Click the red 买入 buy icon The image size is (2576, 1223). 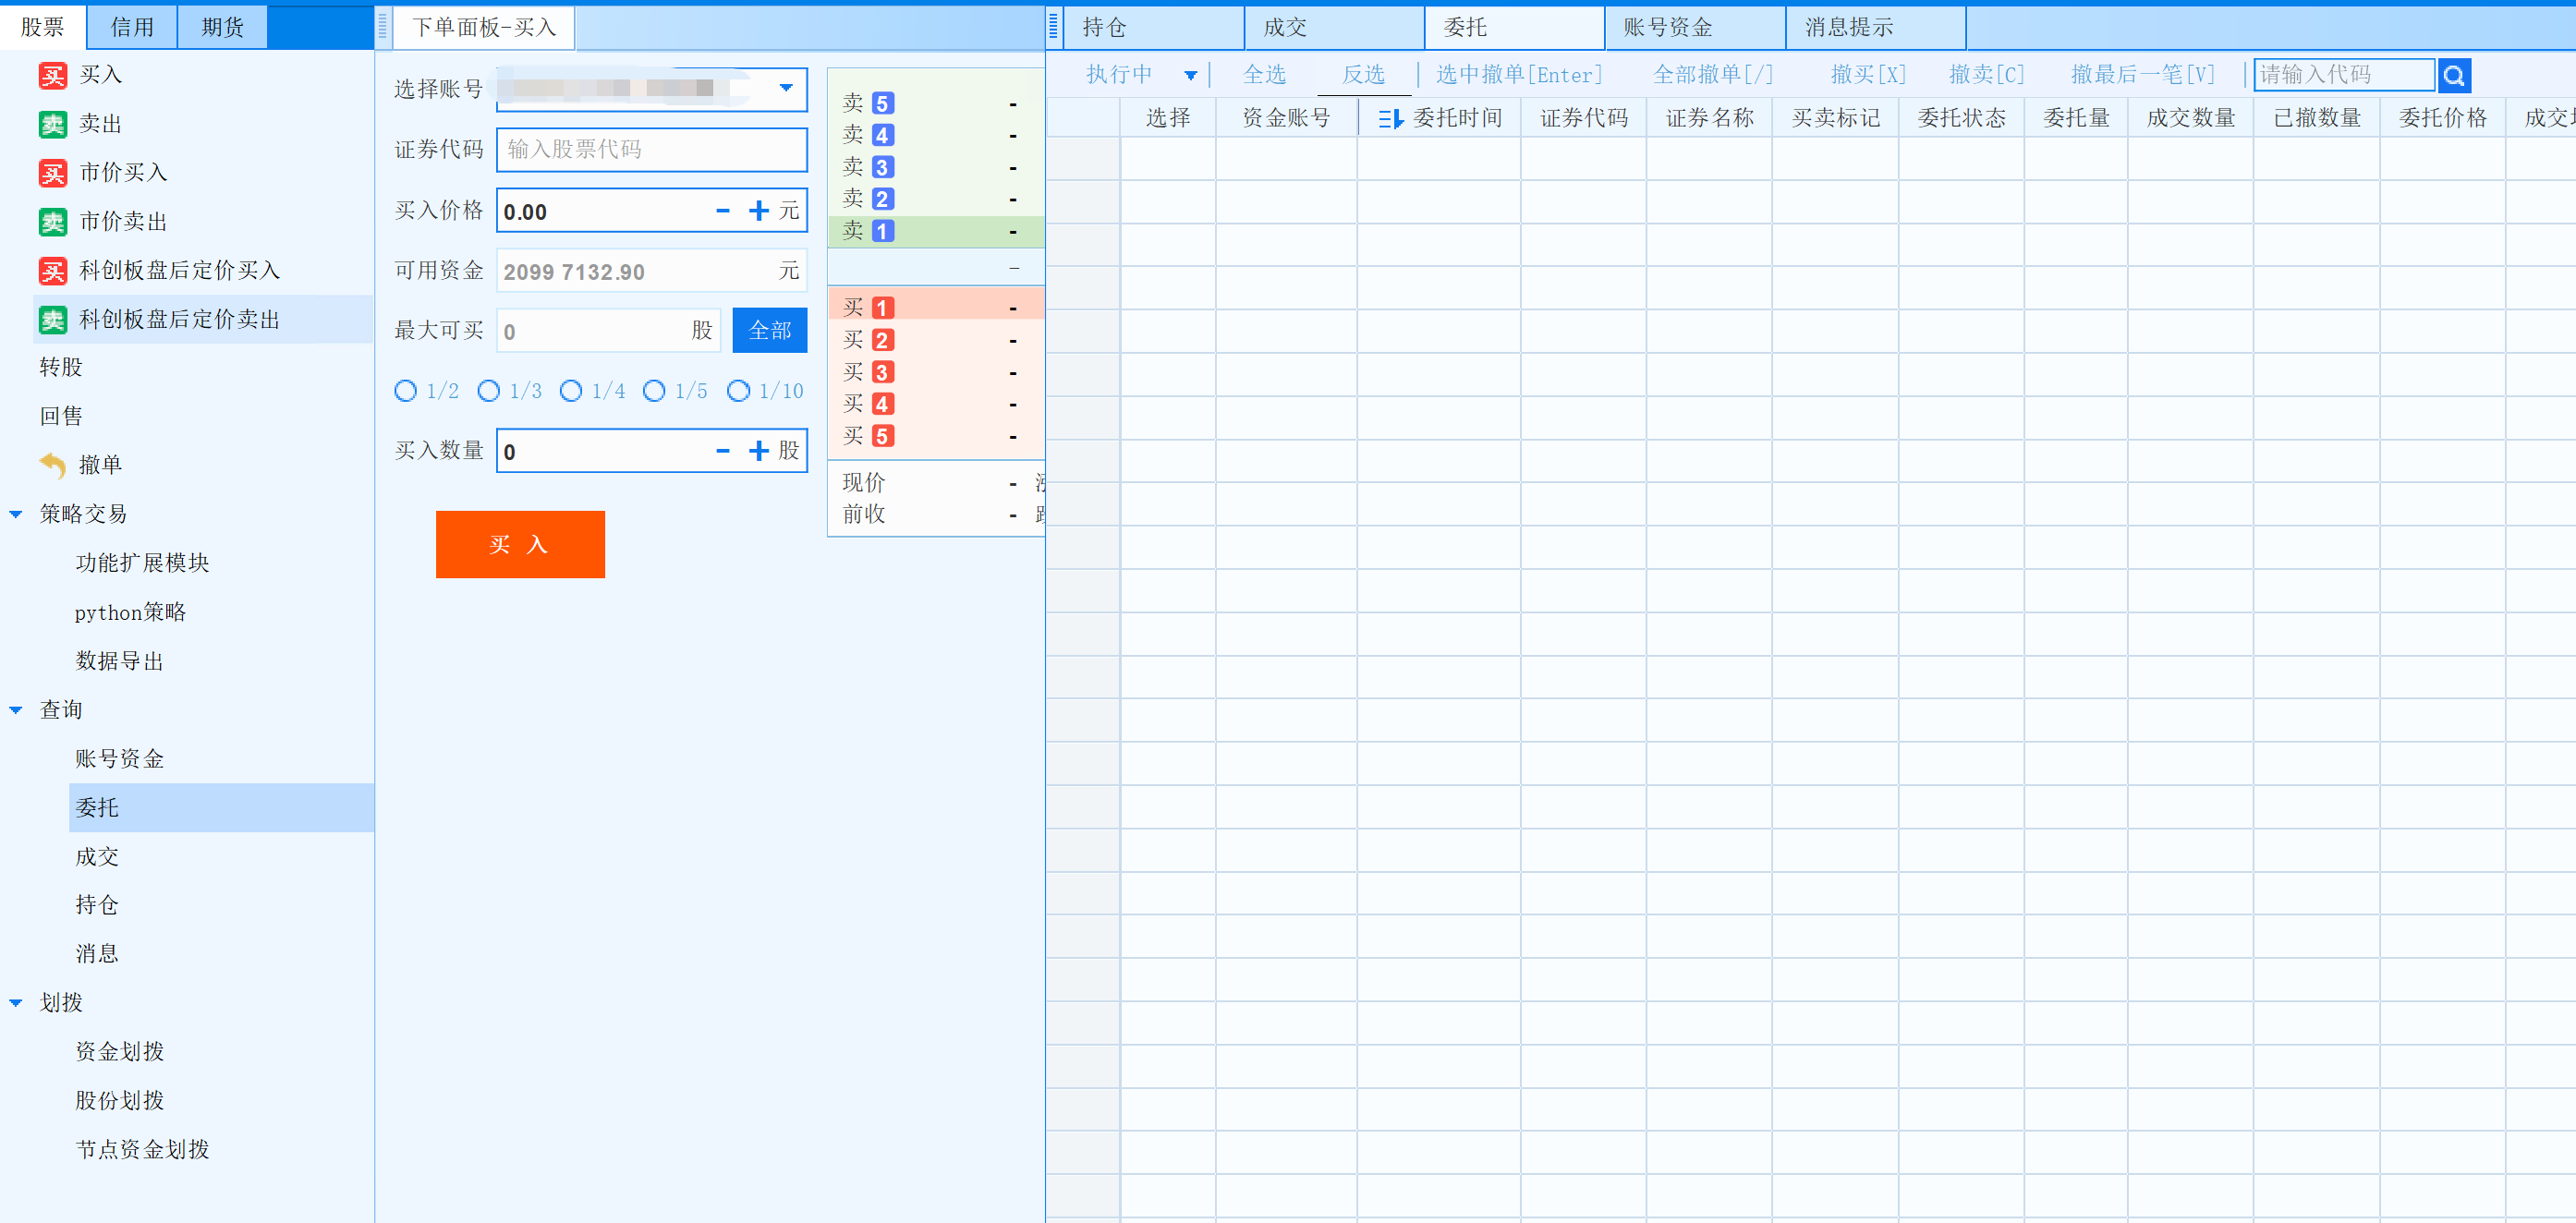click(53, 75)
